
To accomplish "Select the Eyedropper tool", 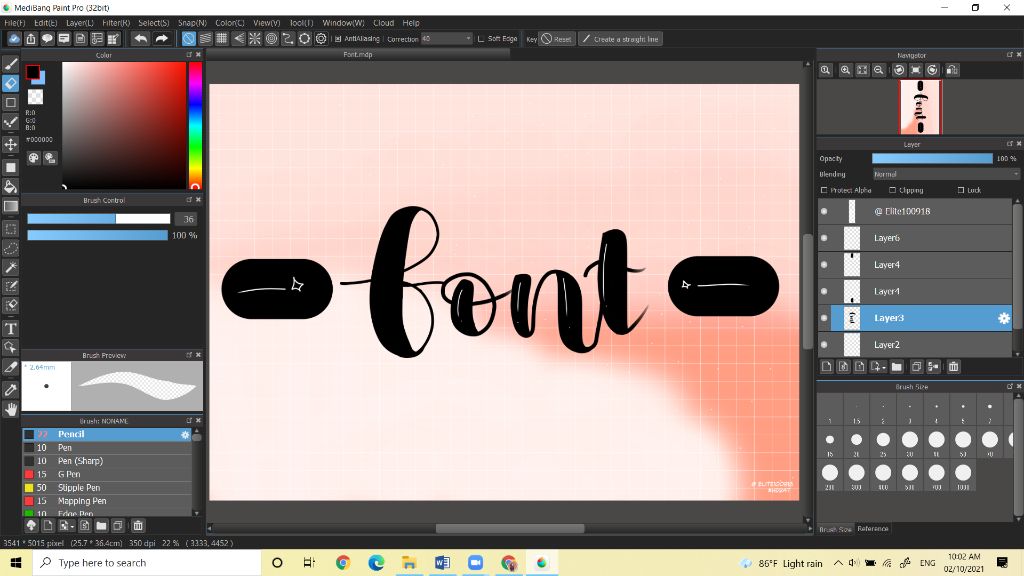I will click(x=10, y=390).
